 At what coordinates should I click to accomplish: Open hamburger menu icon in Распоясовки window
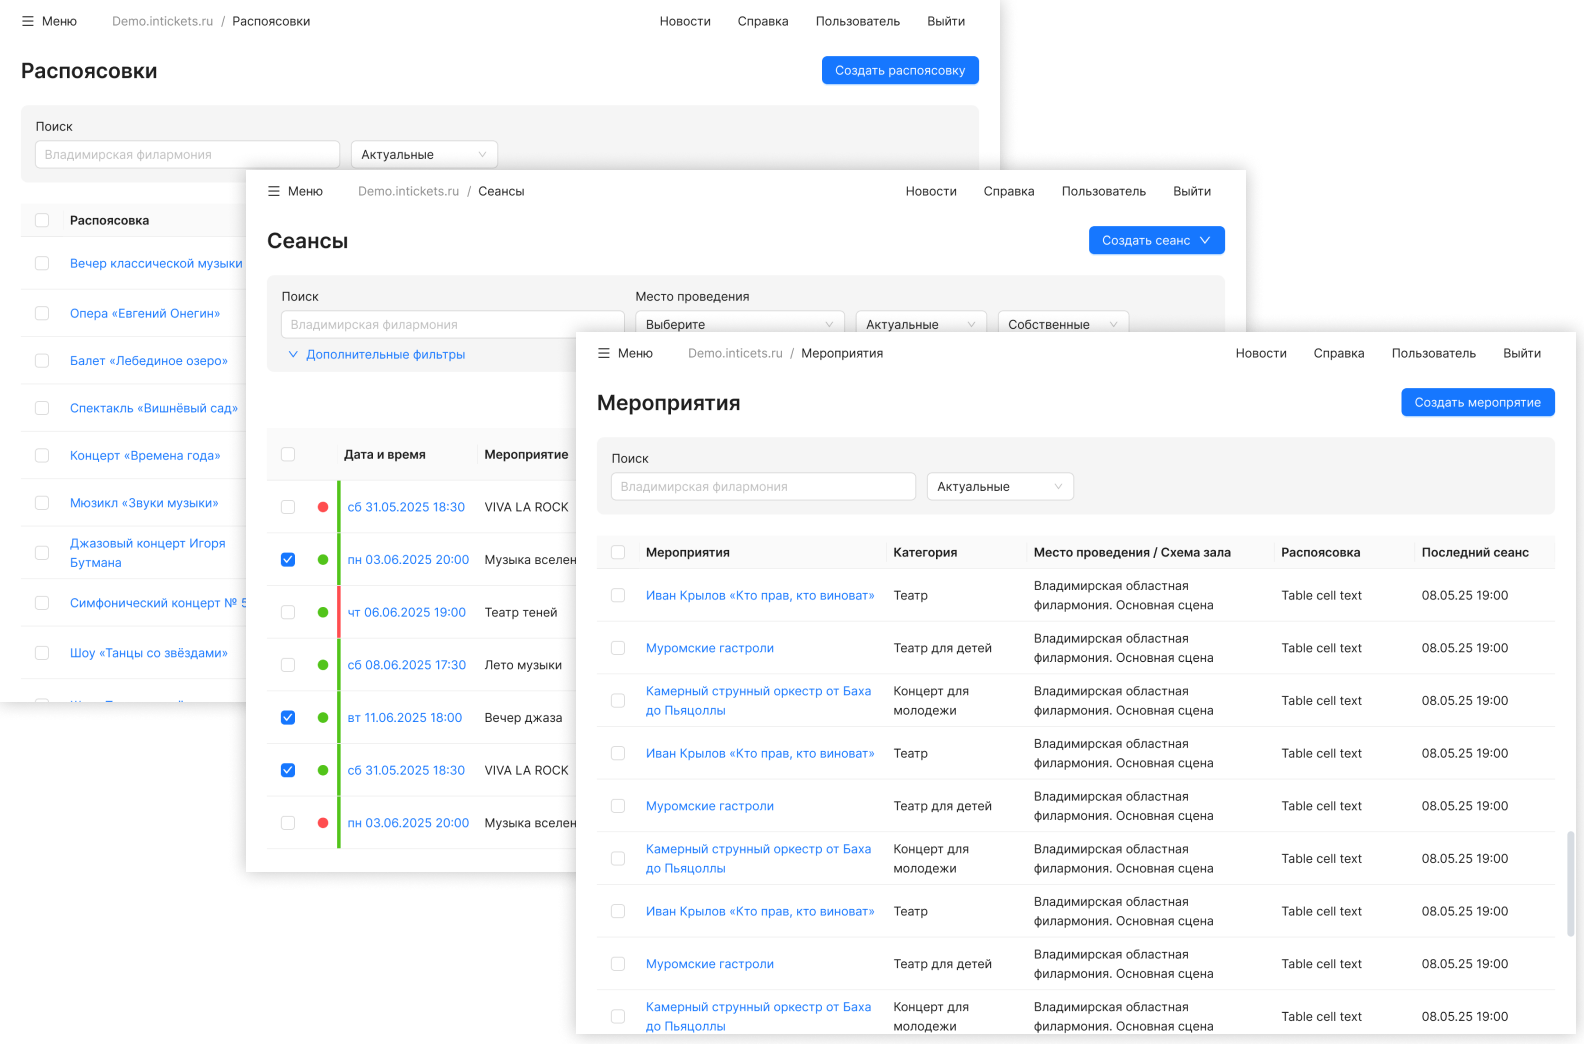[x=28, y=21]
